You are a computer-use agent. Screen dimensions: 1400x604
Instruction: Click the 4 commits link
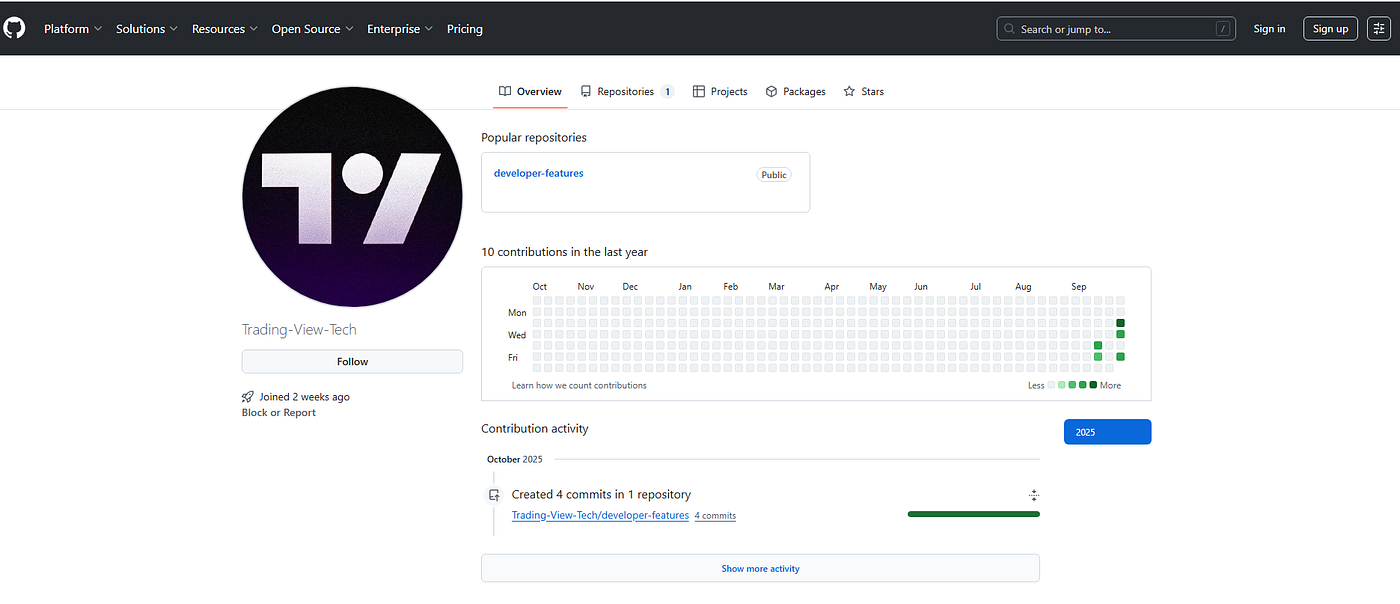coord(715,516)
